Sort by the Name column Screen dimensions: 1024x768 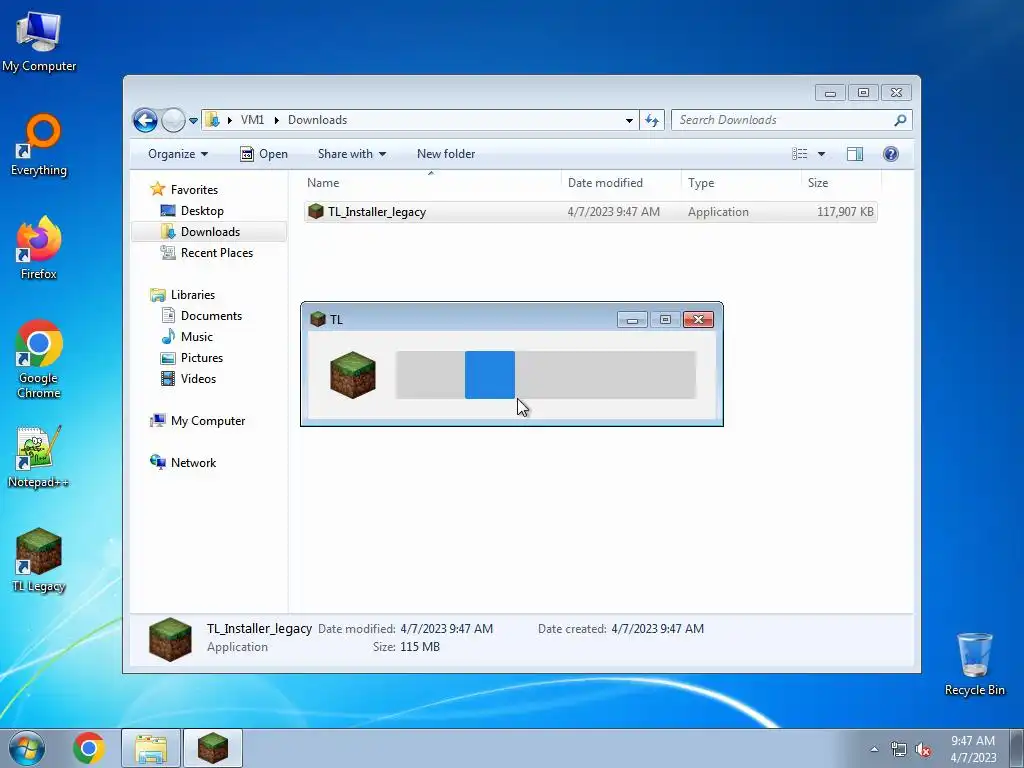pos(431,183)
